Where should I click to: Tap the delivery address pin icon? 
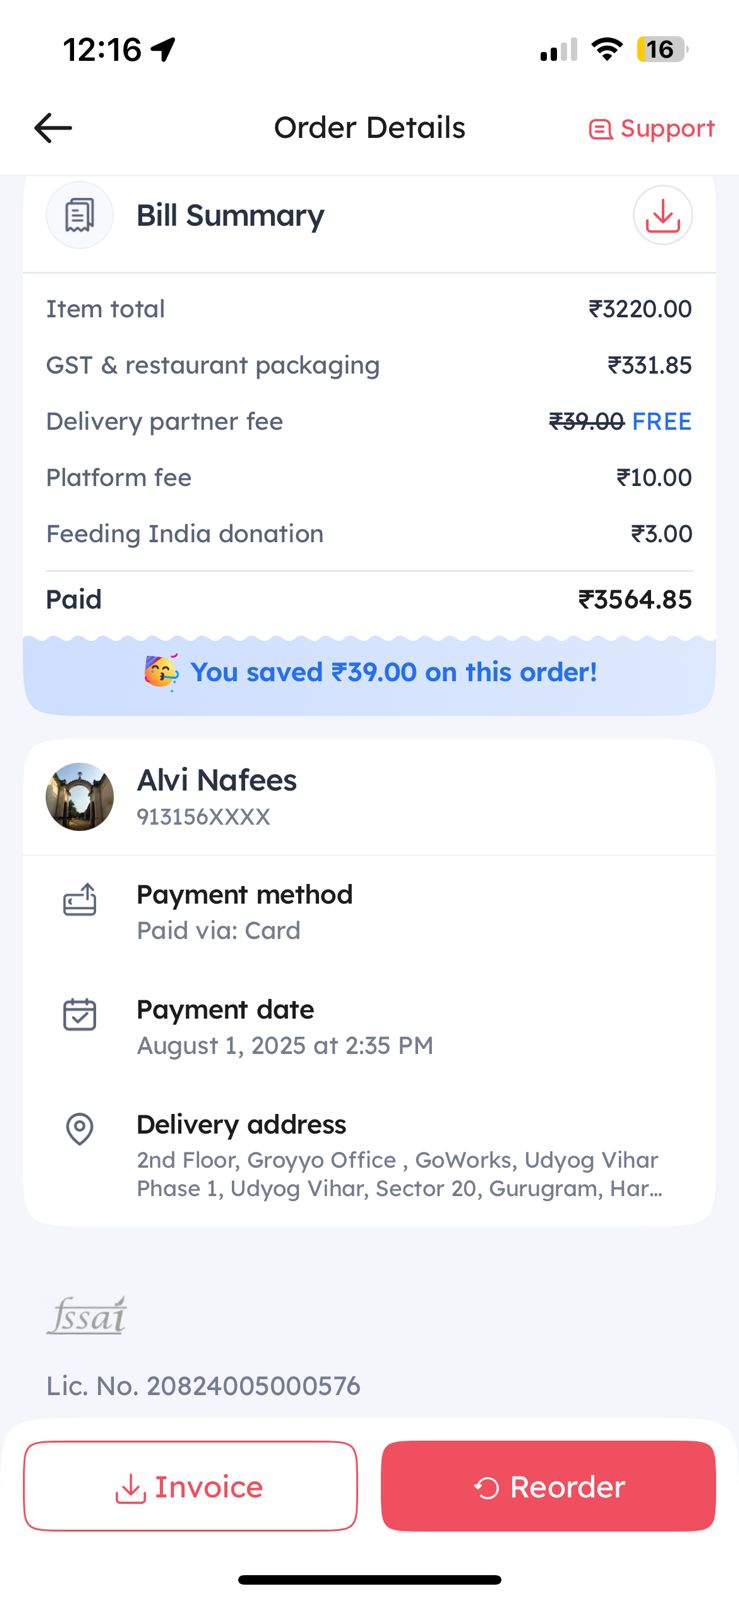pos(80,1129)
